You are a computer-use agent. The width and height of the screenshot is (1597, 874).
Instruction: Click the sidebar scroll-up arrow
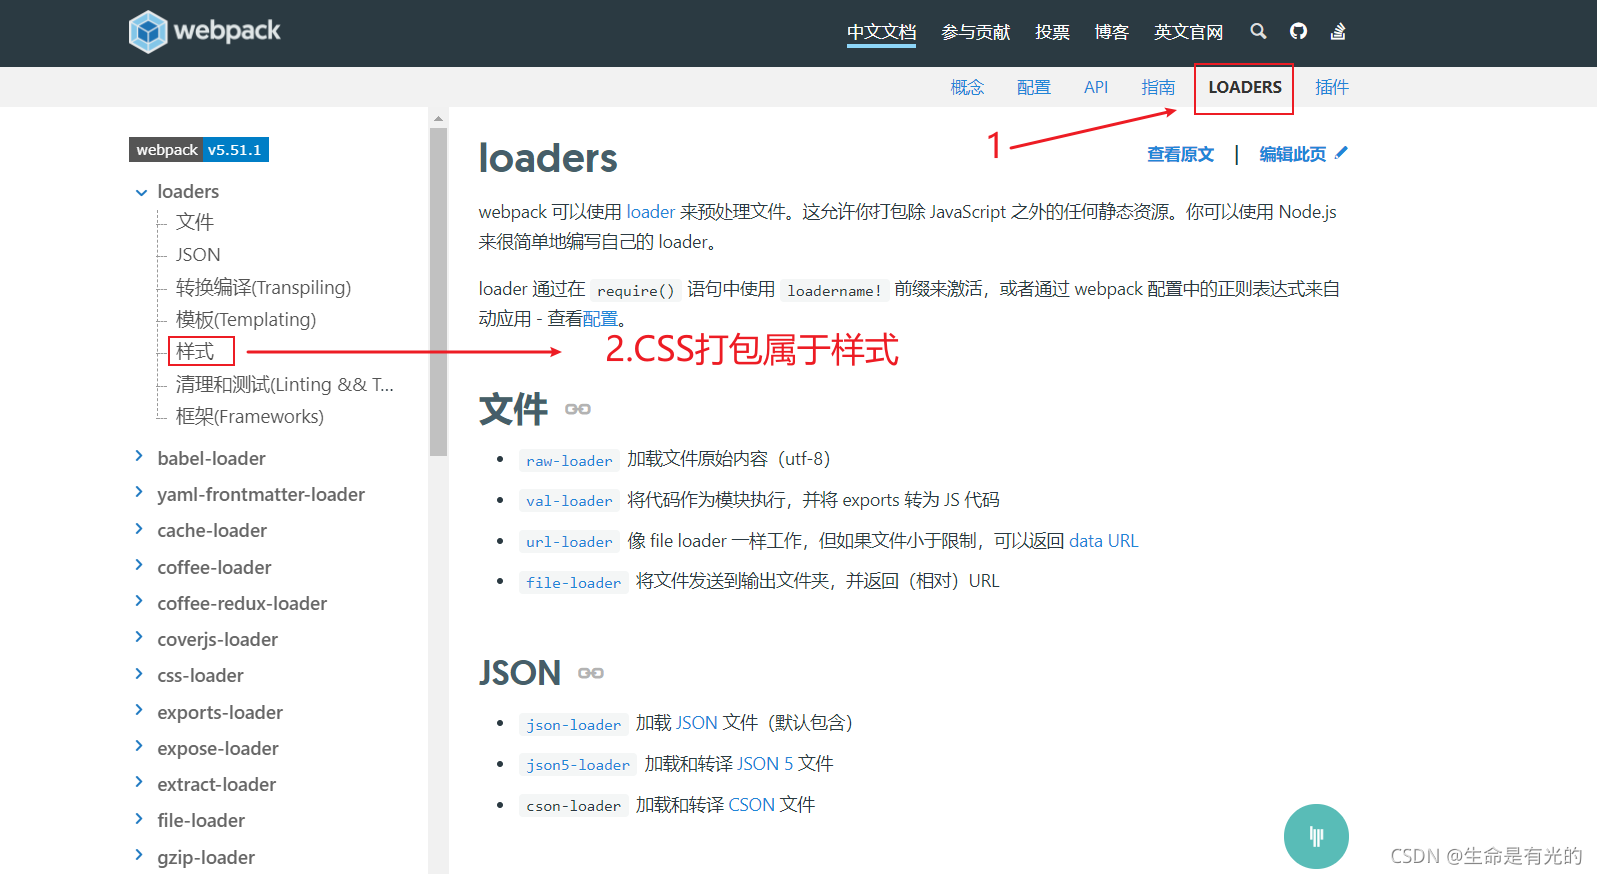coord(438,118)
